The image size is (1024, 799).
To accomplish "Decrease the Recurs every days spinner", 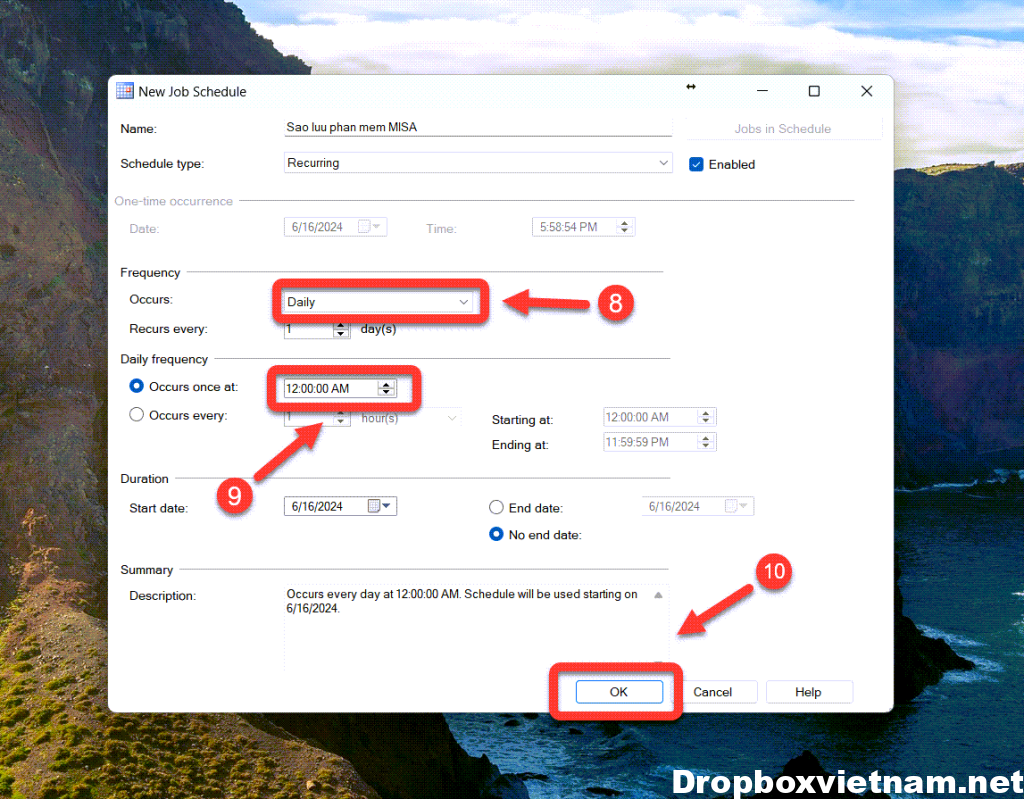I will click(341, 333).
